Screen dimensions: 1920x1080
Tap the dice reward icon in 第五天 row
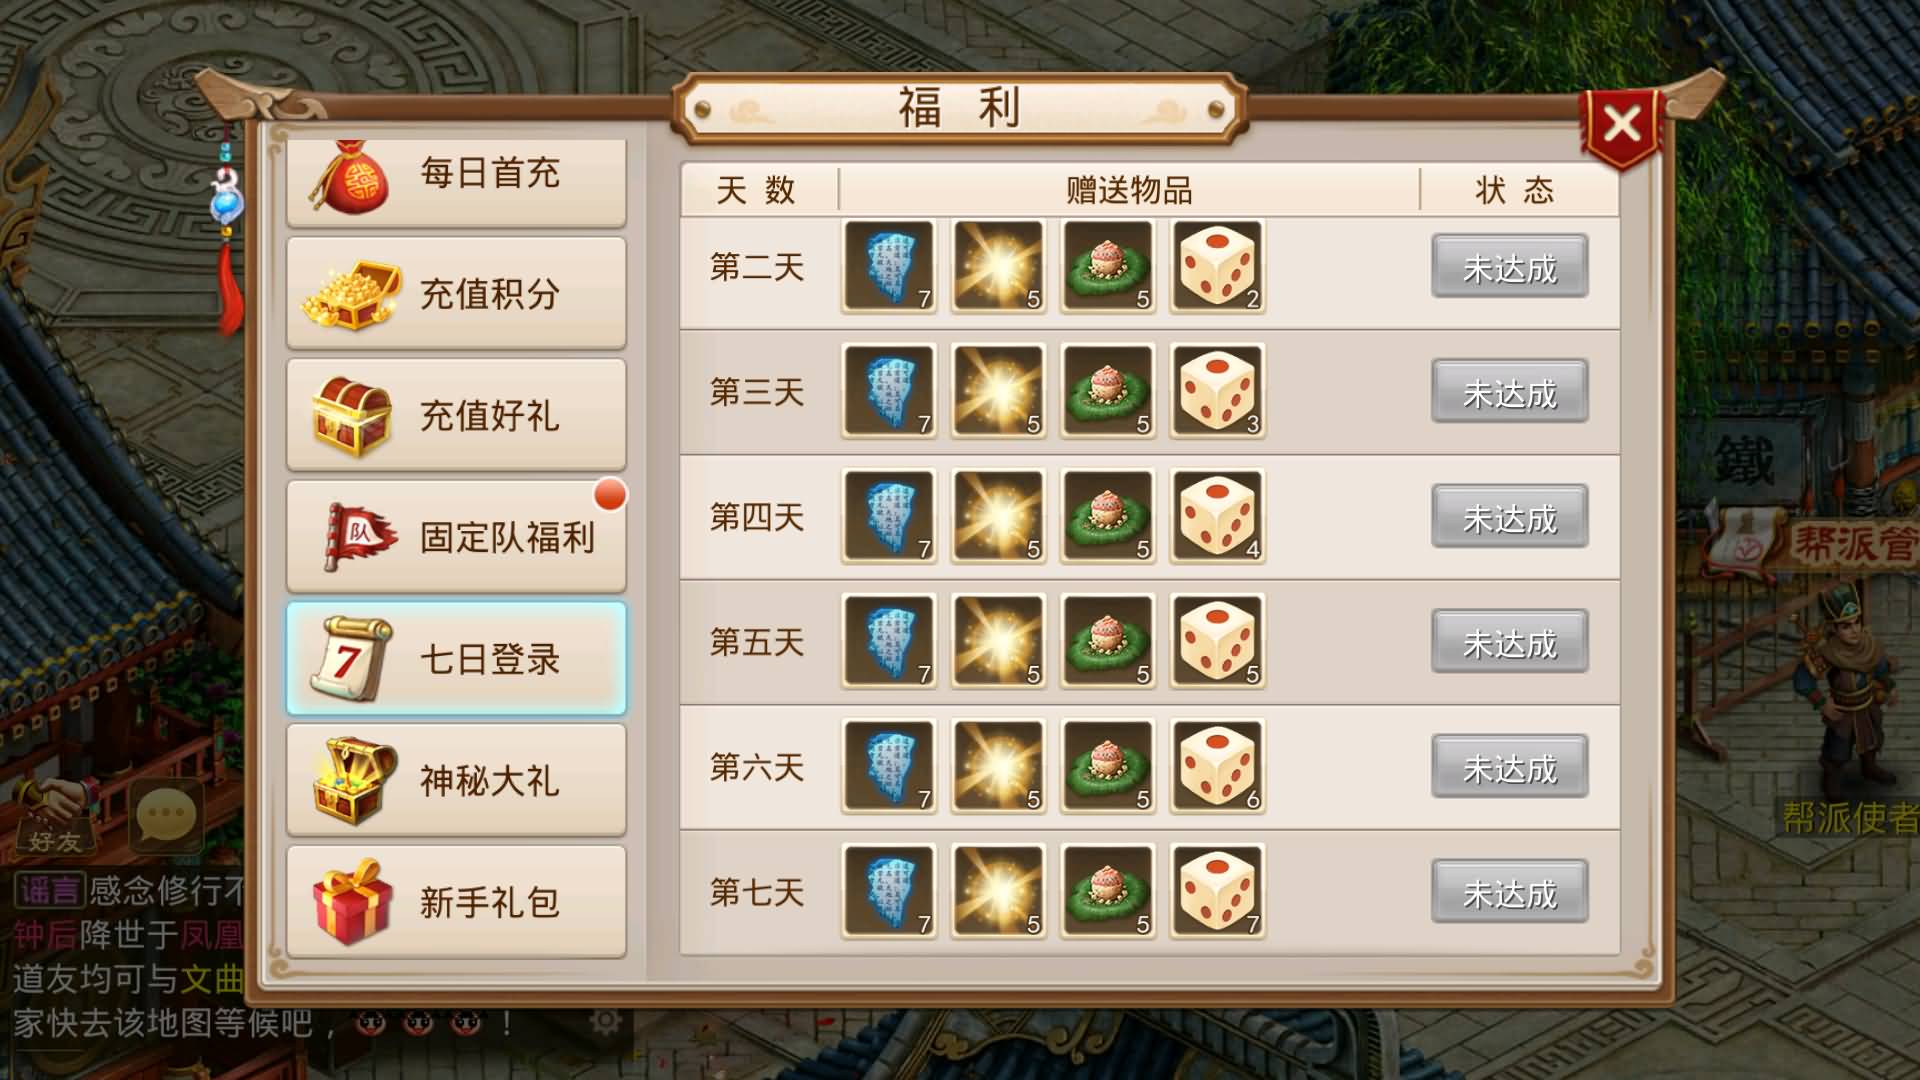[x=1218, y=642]
